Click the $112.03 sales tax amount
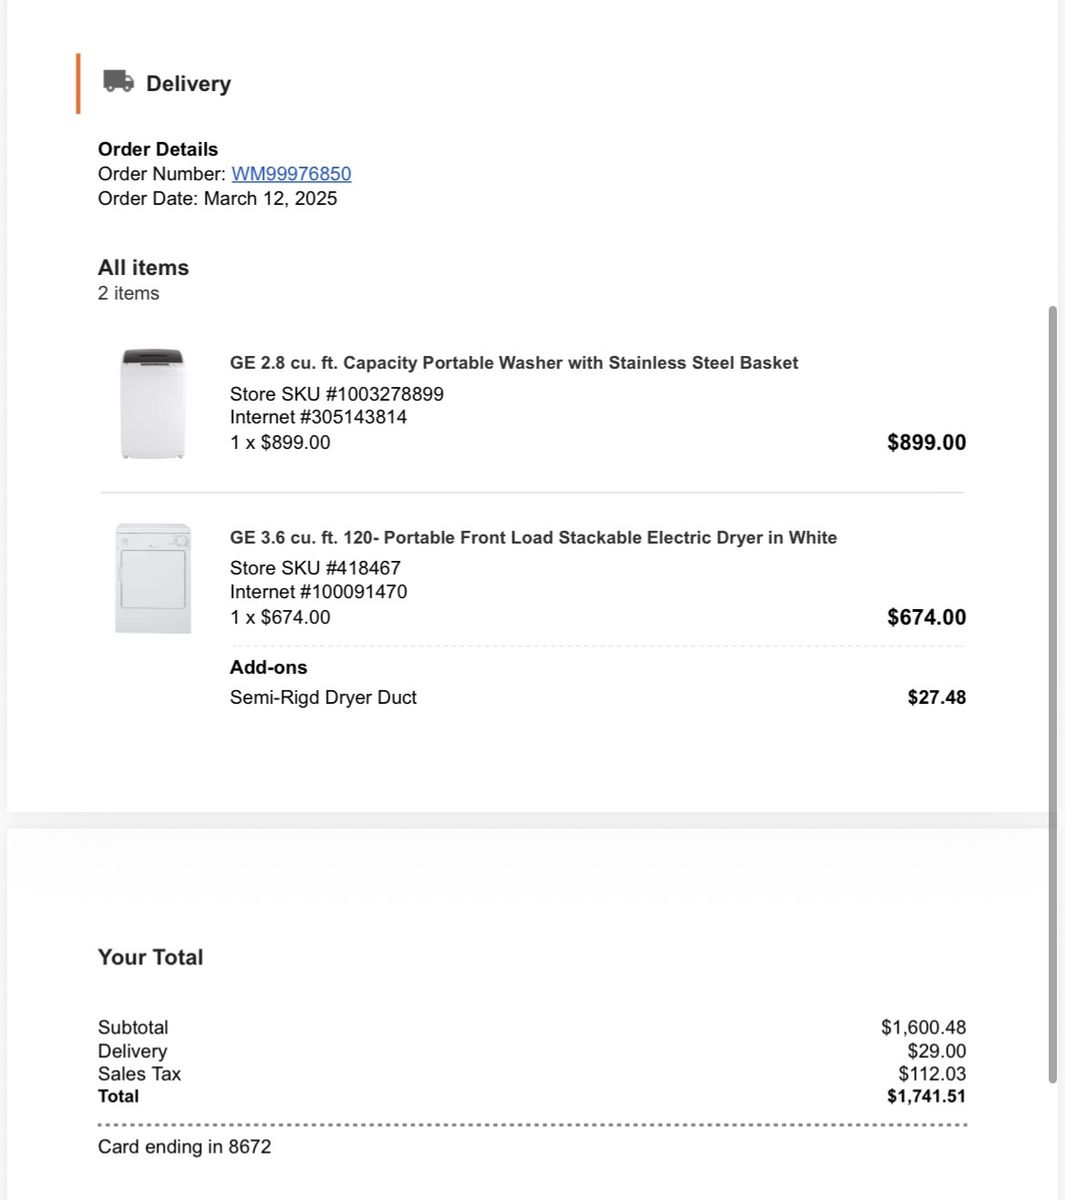This screenshot has height=1200, width=1065. tap(932, 1074)
